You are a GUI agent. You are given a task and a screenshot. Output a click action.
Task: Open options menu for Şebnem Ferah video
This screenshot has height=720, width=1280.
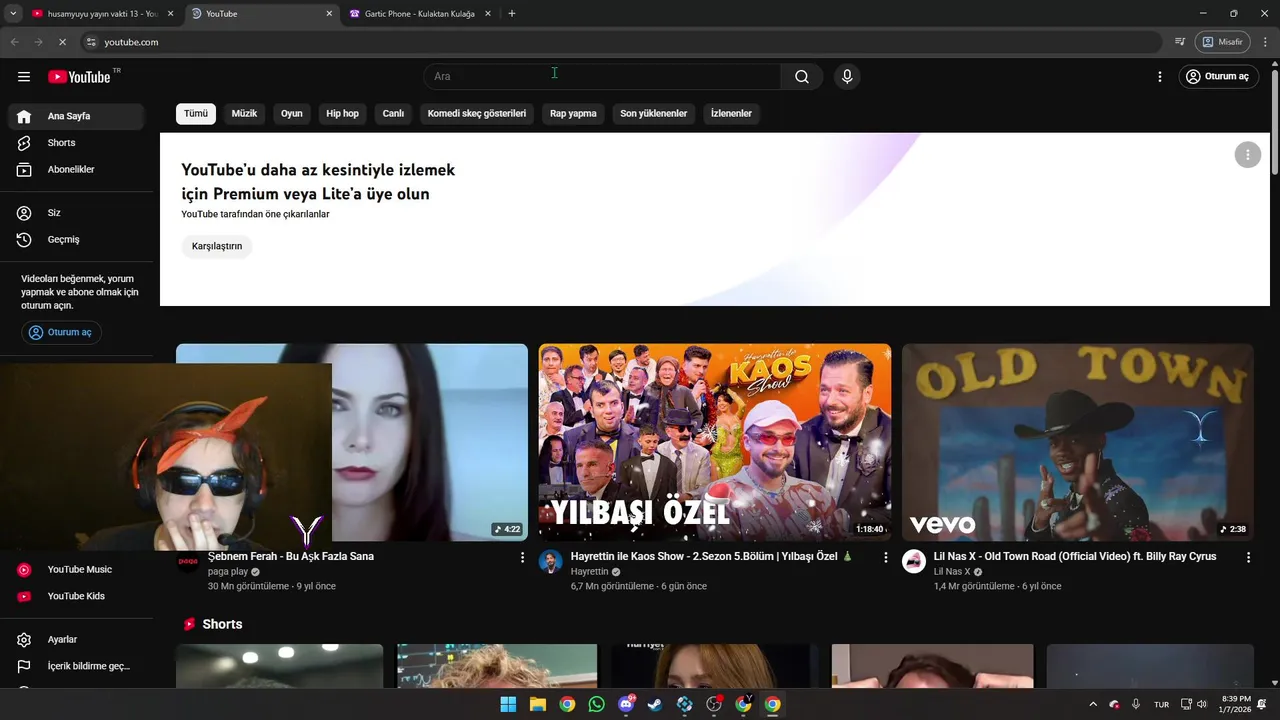pyautogui.click(x=522, y=557)
